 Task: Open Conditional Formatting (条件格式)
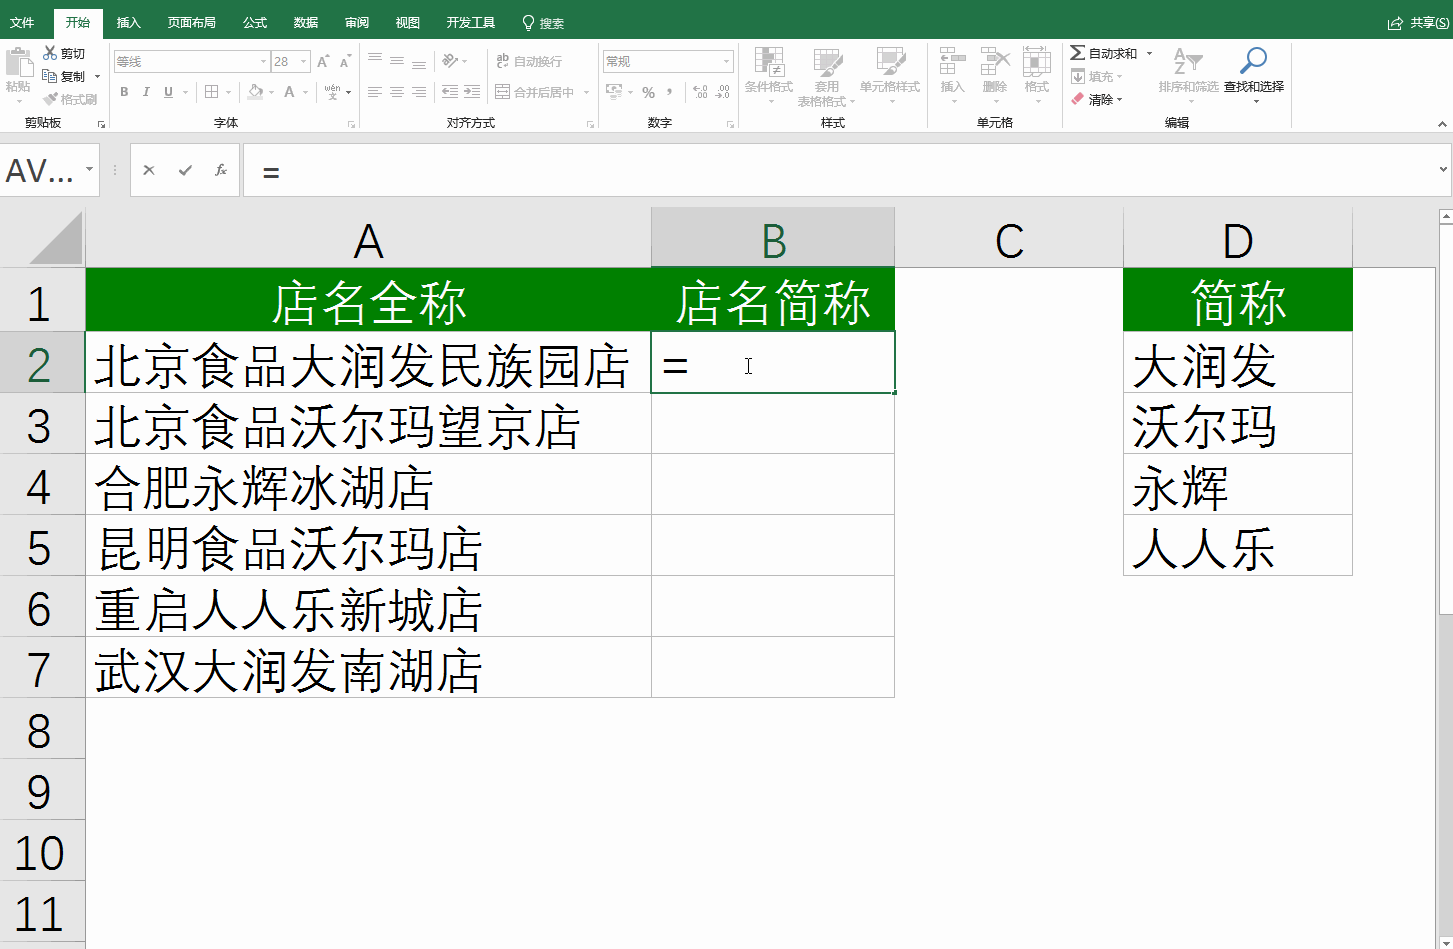pos(768,75)
